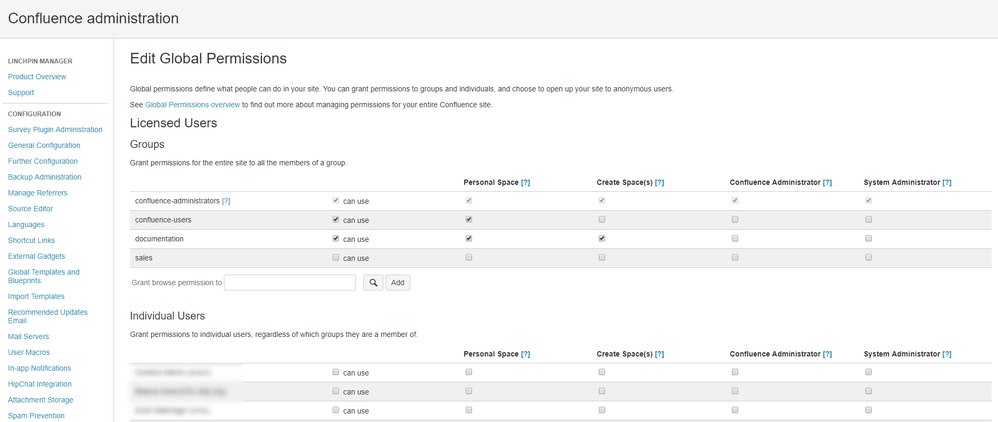The image size is (998, 422).
Task: Open Languages settings
Action: click(26, 225)
